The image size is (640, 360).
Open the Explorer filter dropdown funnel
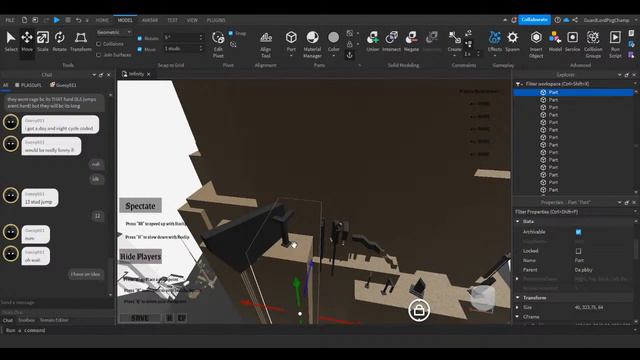(518, 84)
